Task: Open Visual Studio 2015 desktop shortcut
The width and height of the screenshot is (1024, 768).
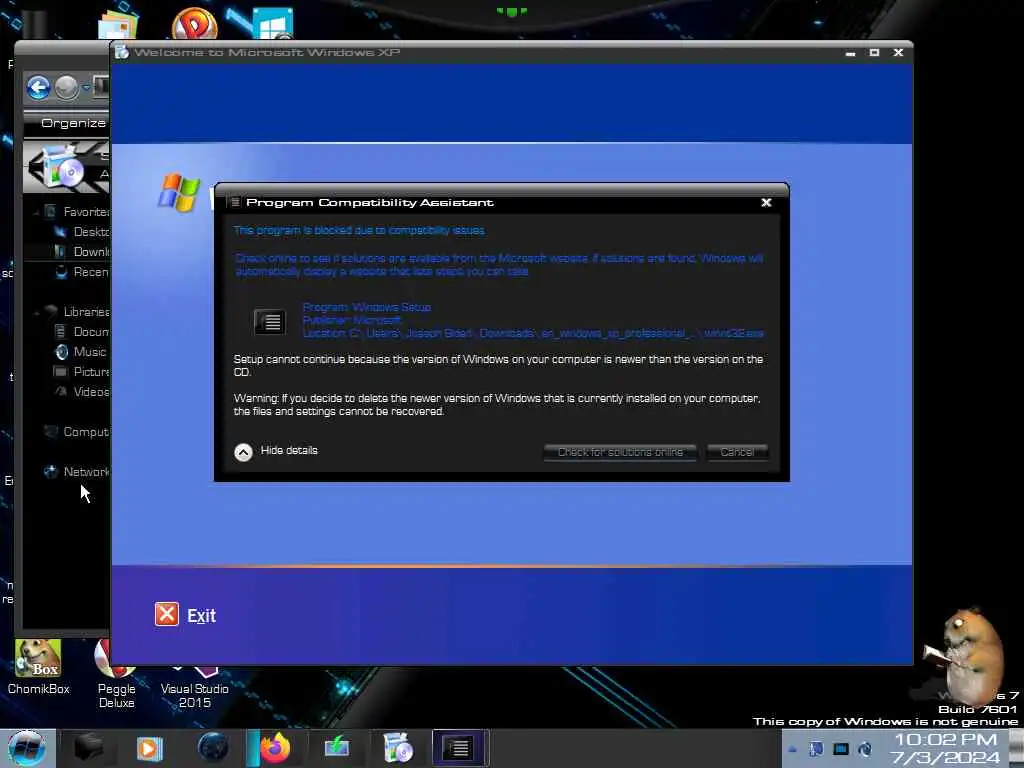Action: 195,686
